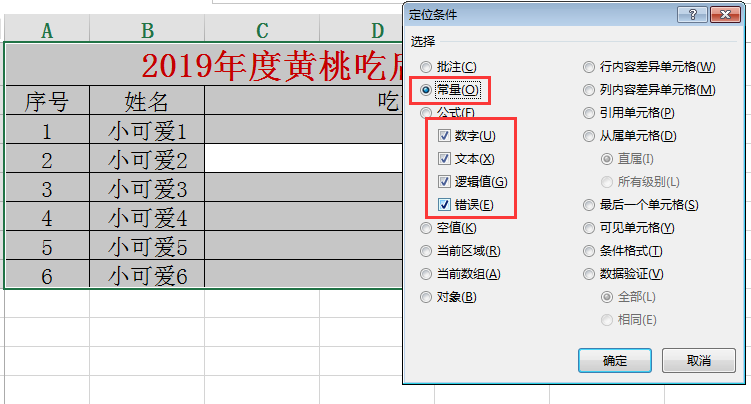Viewport: 751px width, 404px height.
Task: Click the dialog help question mark icon
Action: pyautogui.click(x=686, y=14)
